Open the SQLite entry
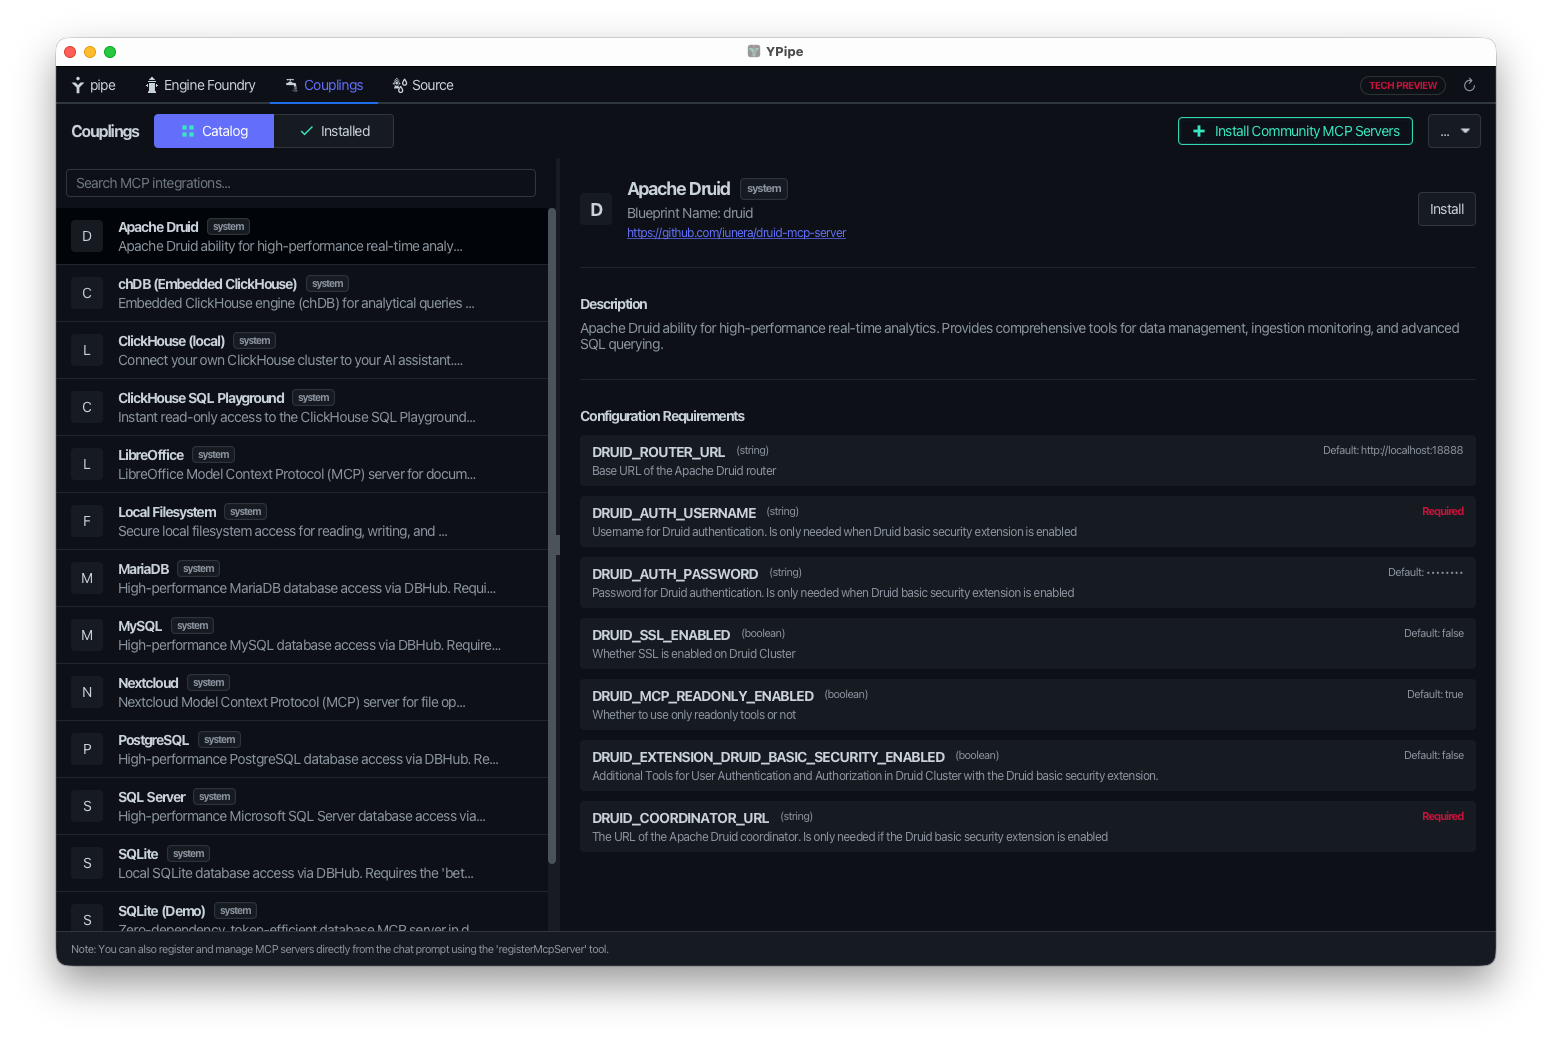The image size is (1552, 1040). tap(302, 863)
